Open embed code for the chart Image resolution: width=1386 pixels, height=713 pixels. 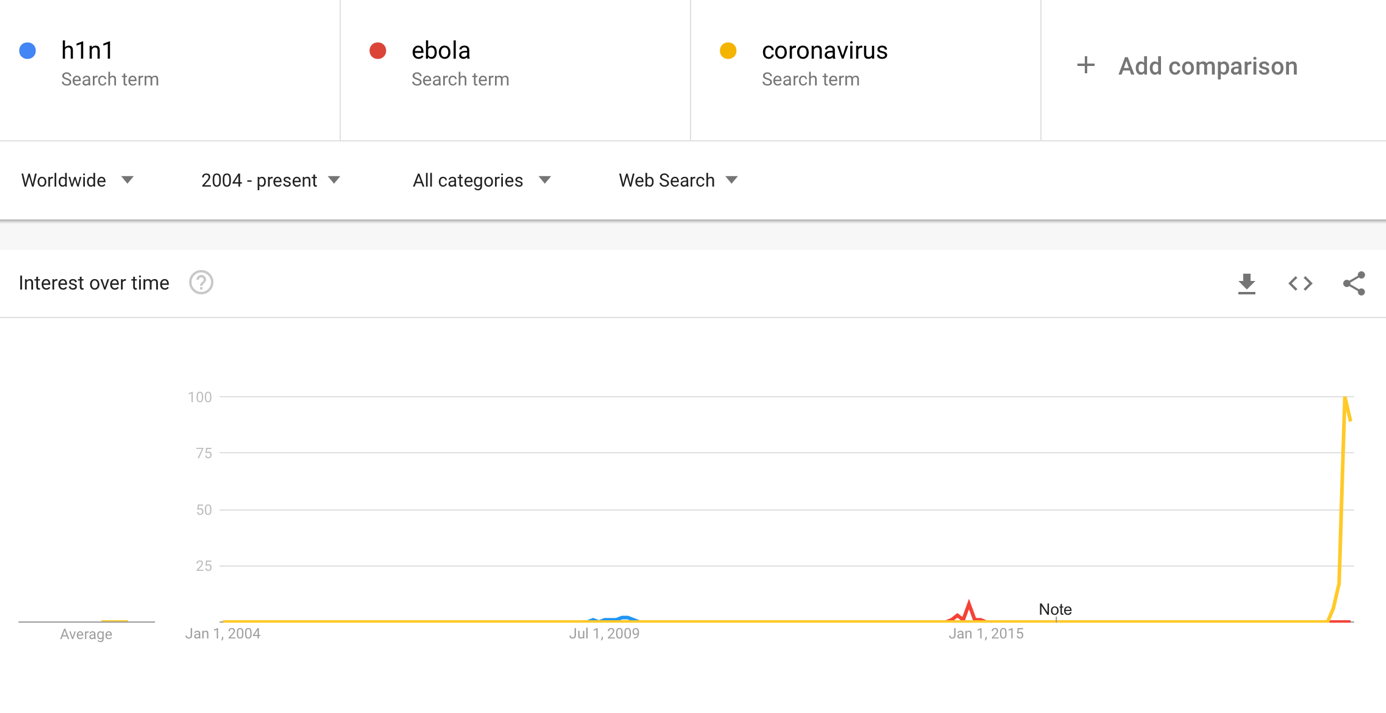click(1300, 284)
